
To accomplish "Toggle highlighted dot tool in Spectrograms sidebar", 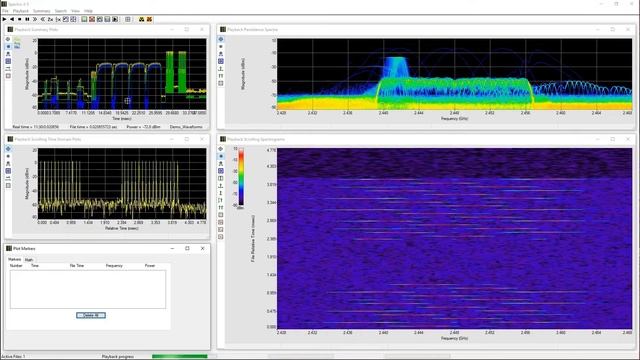I will pos(221,156).
